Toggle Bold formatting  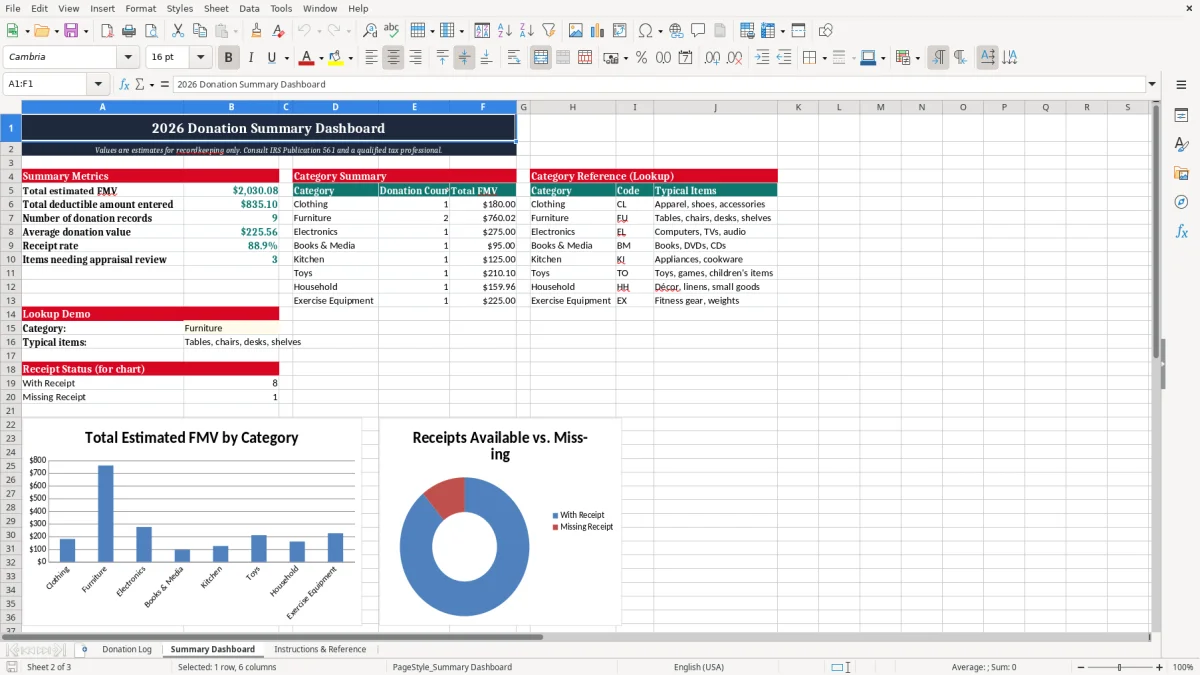pos(229,58)
